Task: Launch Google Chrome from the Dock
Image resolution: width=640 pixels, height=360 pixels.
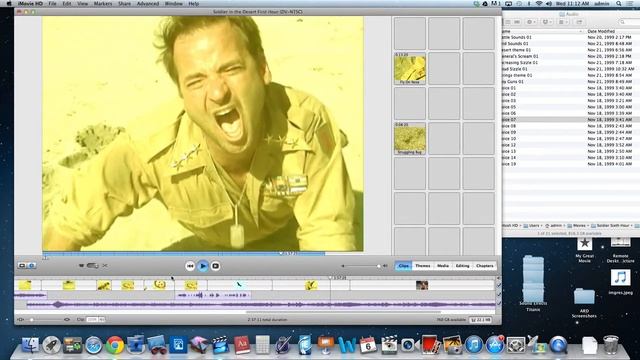Action: coord(115,345)
